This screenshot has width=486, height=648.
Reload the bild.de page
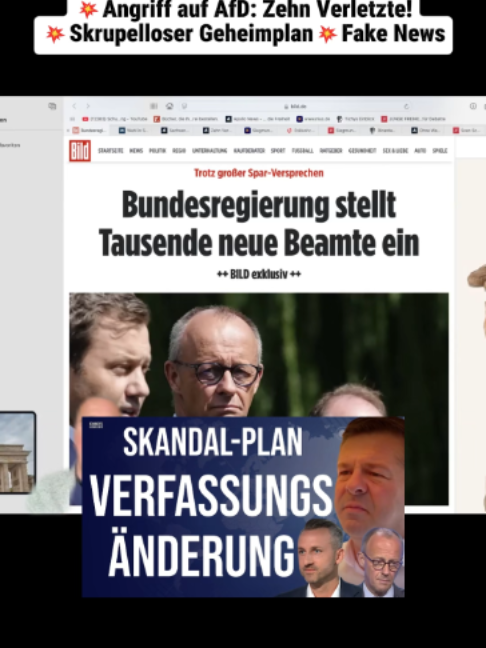(x=407, y=107)
